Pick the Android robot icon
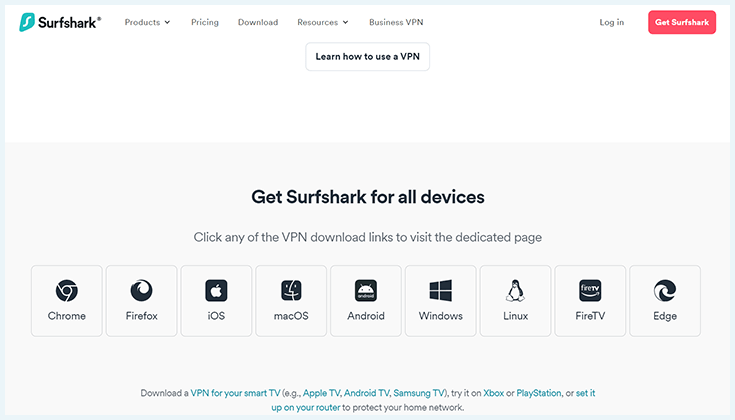 (366, 291)
